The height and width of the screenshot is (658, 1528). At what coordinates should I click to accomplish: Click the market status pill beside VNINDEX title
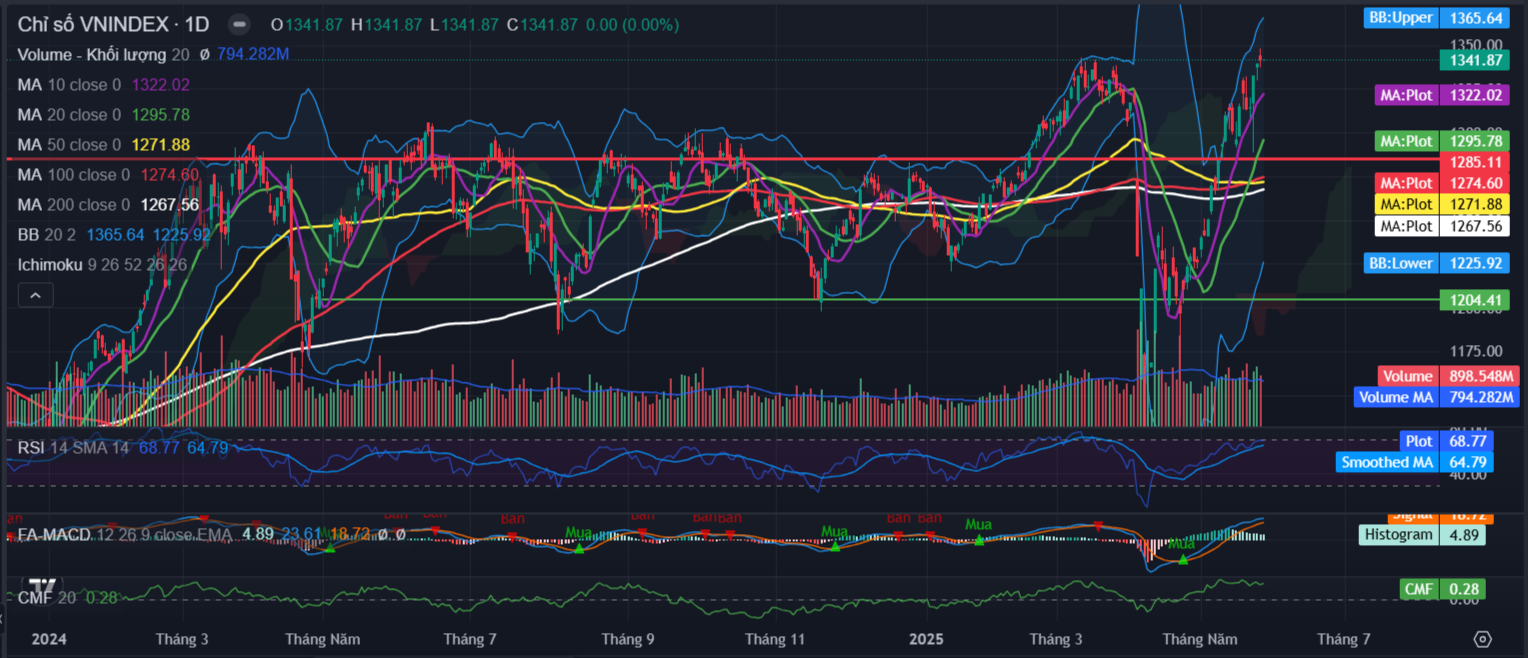click(x=239, y=24)
